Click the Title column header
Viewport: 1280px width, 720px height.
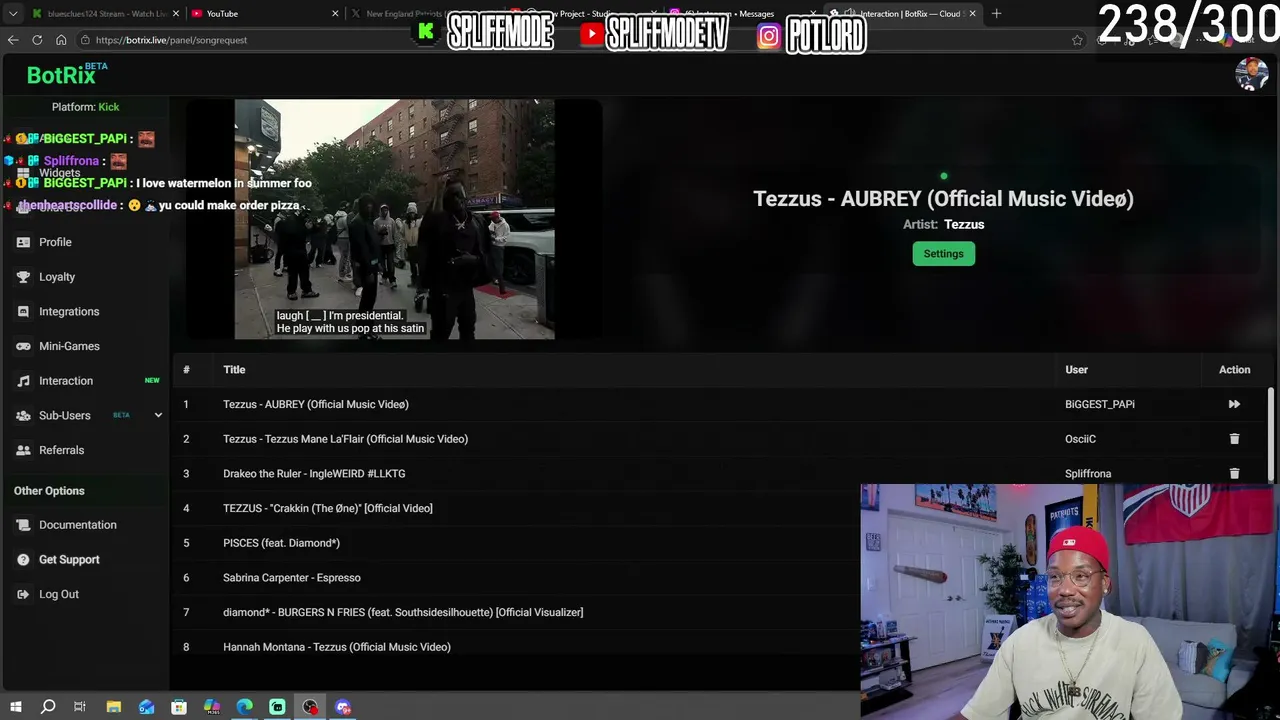coord(234,370)
